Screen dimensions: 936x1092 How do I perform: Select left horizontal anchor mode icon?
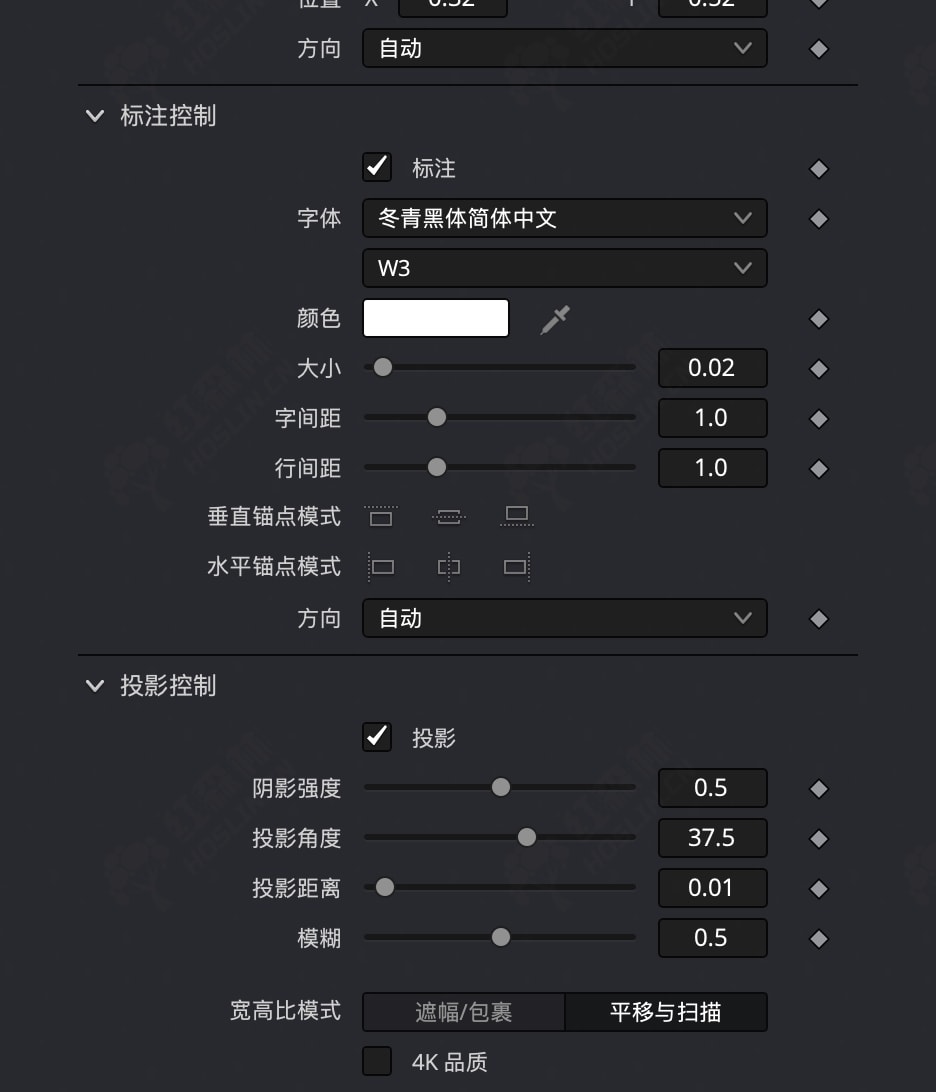(381, 567)
